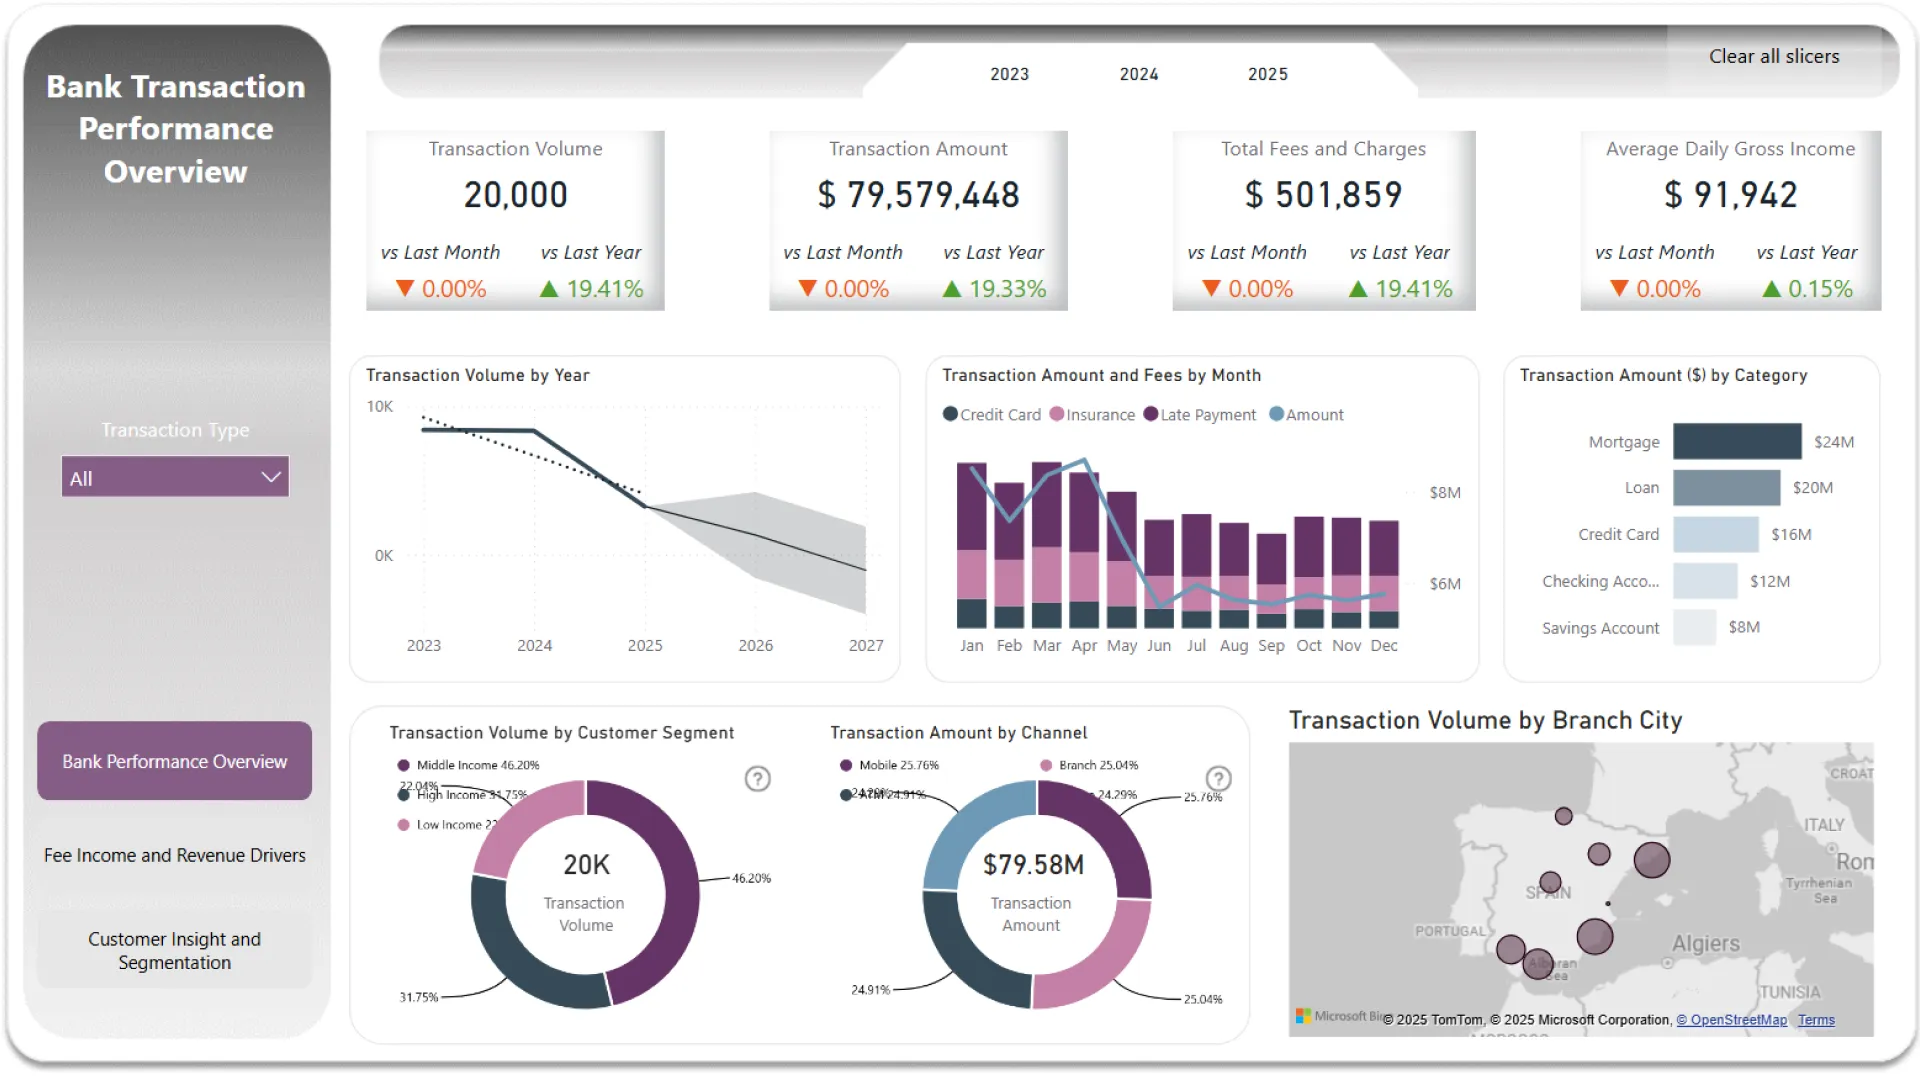Image resolution: width=1920 pixels, height=1080 pixels.
Task: Click the Insurance legend marker
Action: click(x=1057, y=414)
